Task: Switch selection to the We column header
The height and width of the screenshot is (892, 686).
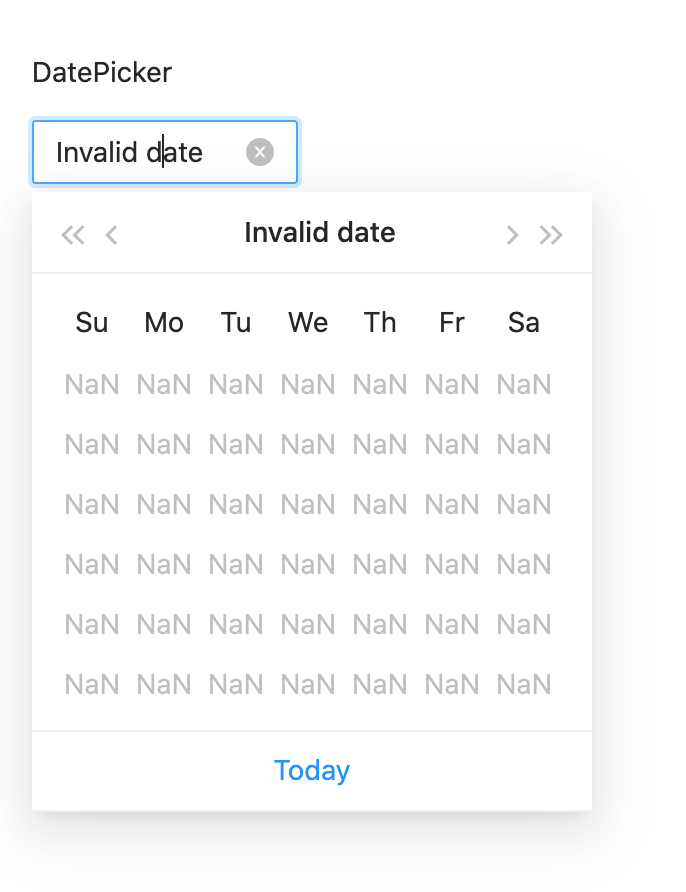Action: tap(308, 322)
